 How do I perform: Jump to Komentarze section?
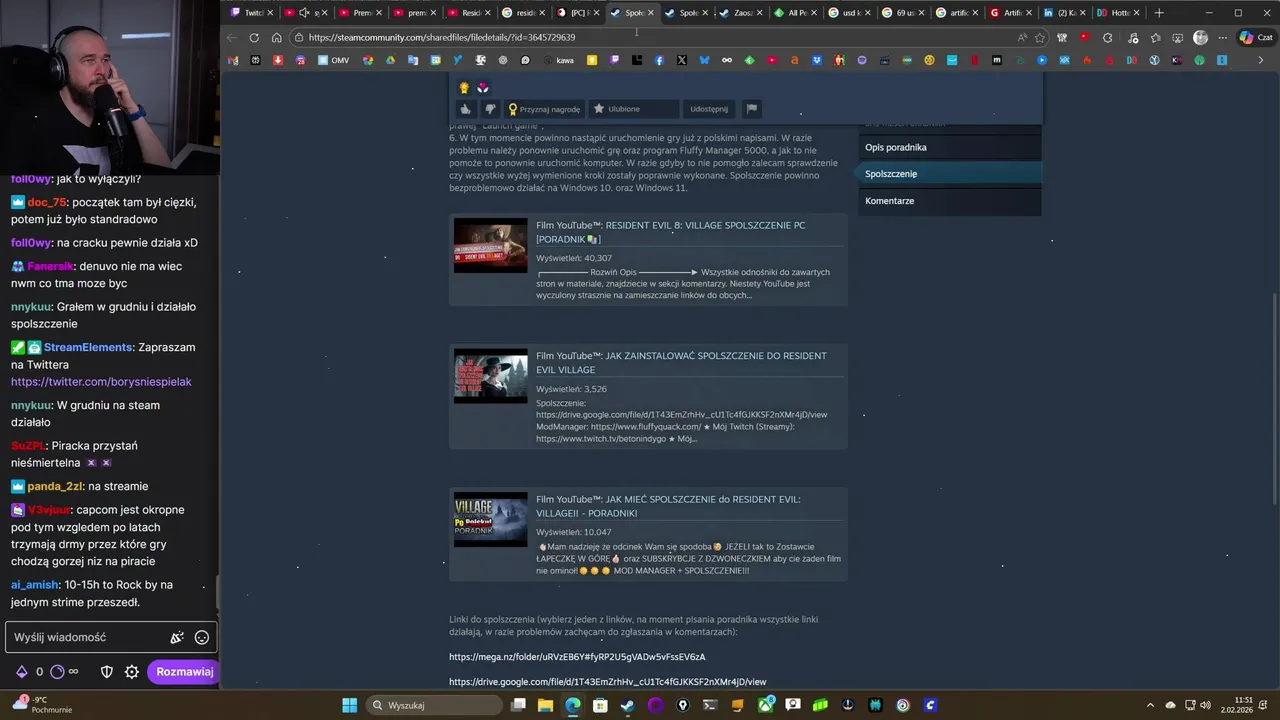tap(949, 201)
